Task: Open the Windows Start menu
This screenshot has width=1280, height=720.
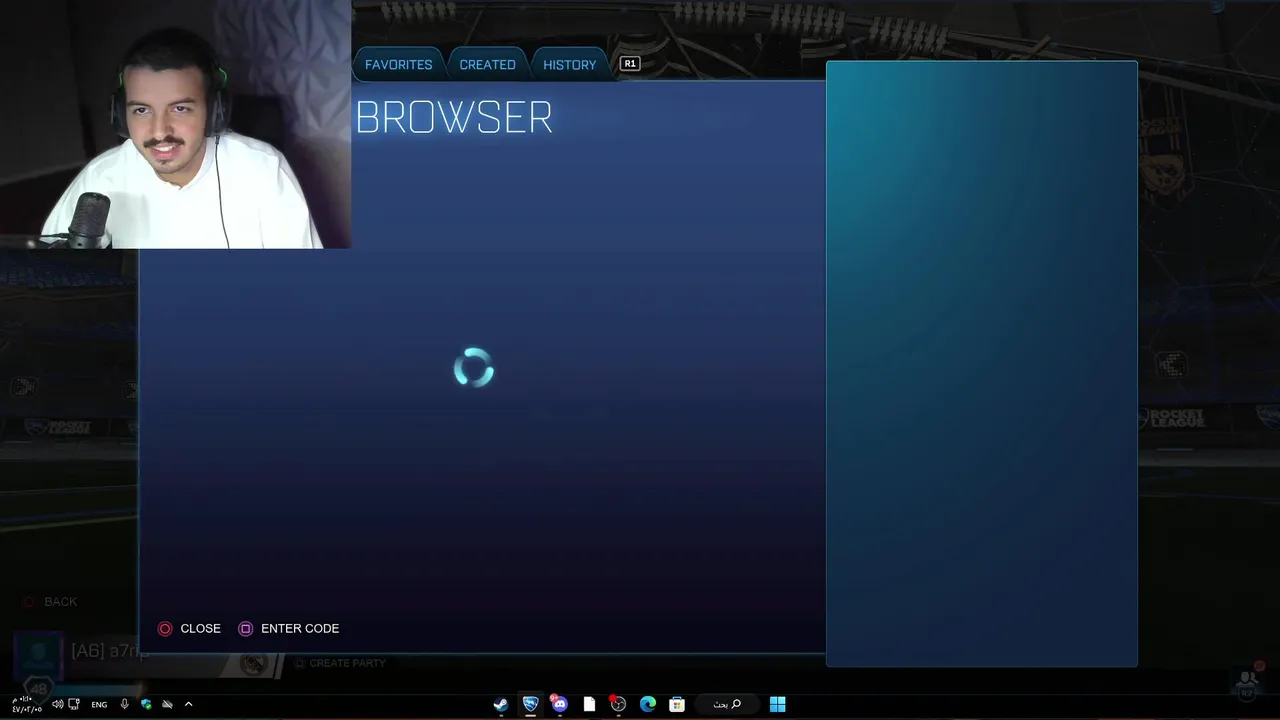Action: point(777,704)
